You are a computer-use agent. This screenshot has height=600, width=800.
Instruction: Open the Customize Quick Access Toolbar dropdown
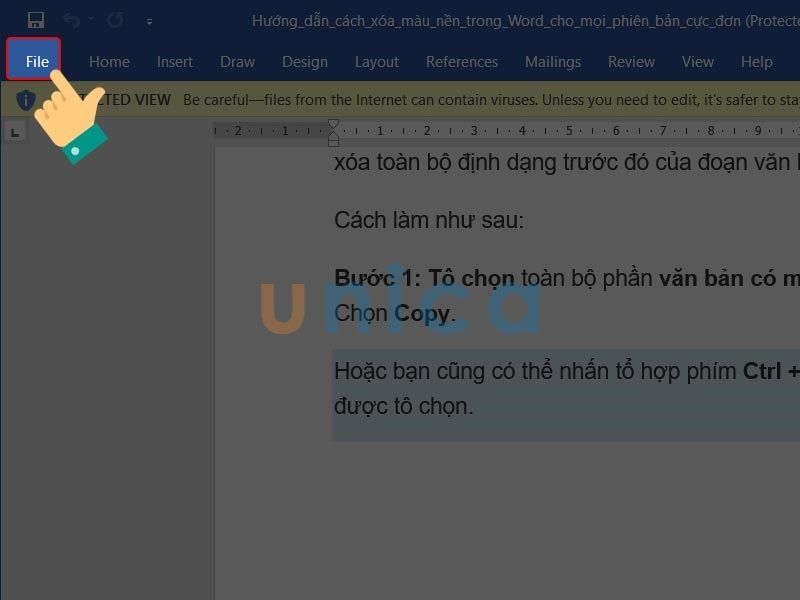150,20
